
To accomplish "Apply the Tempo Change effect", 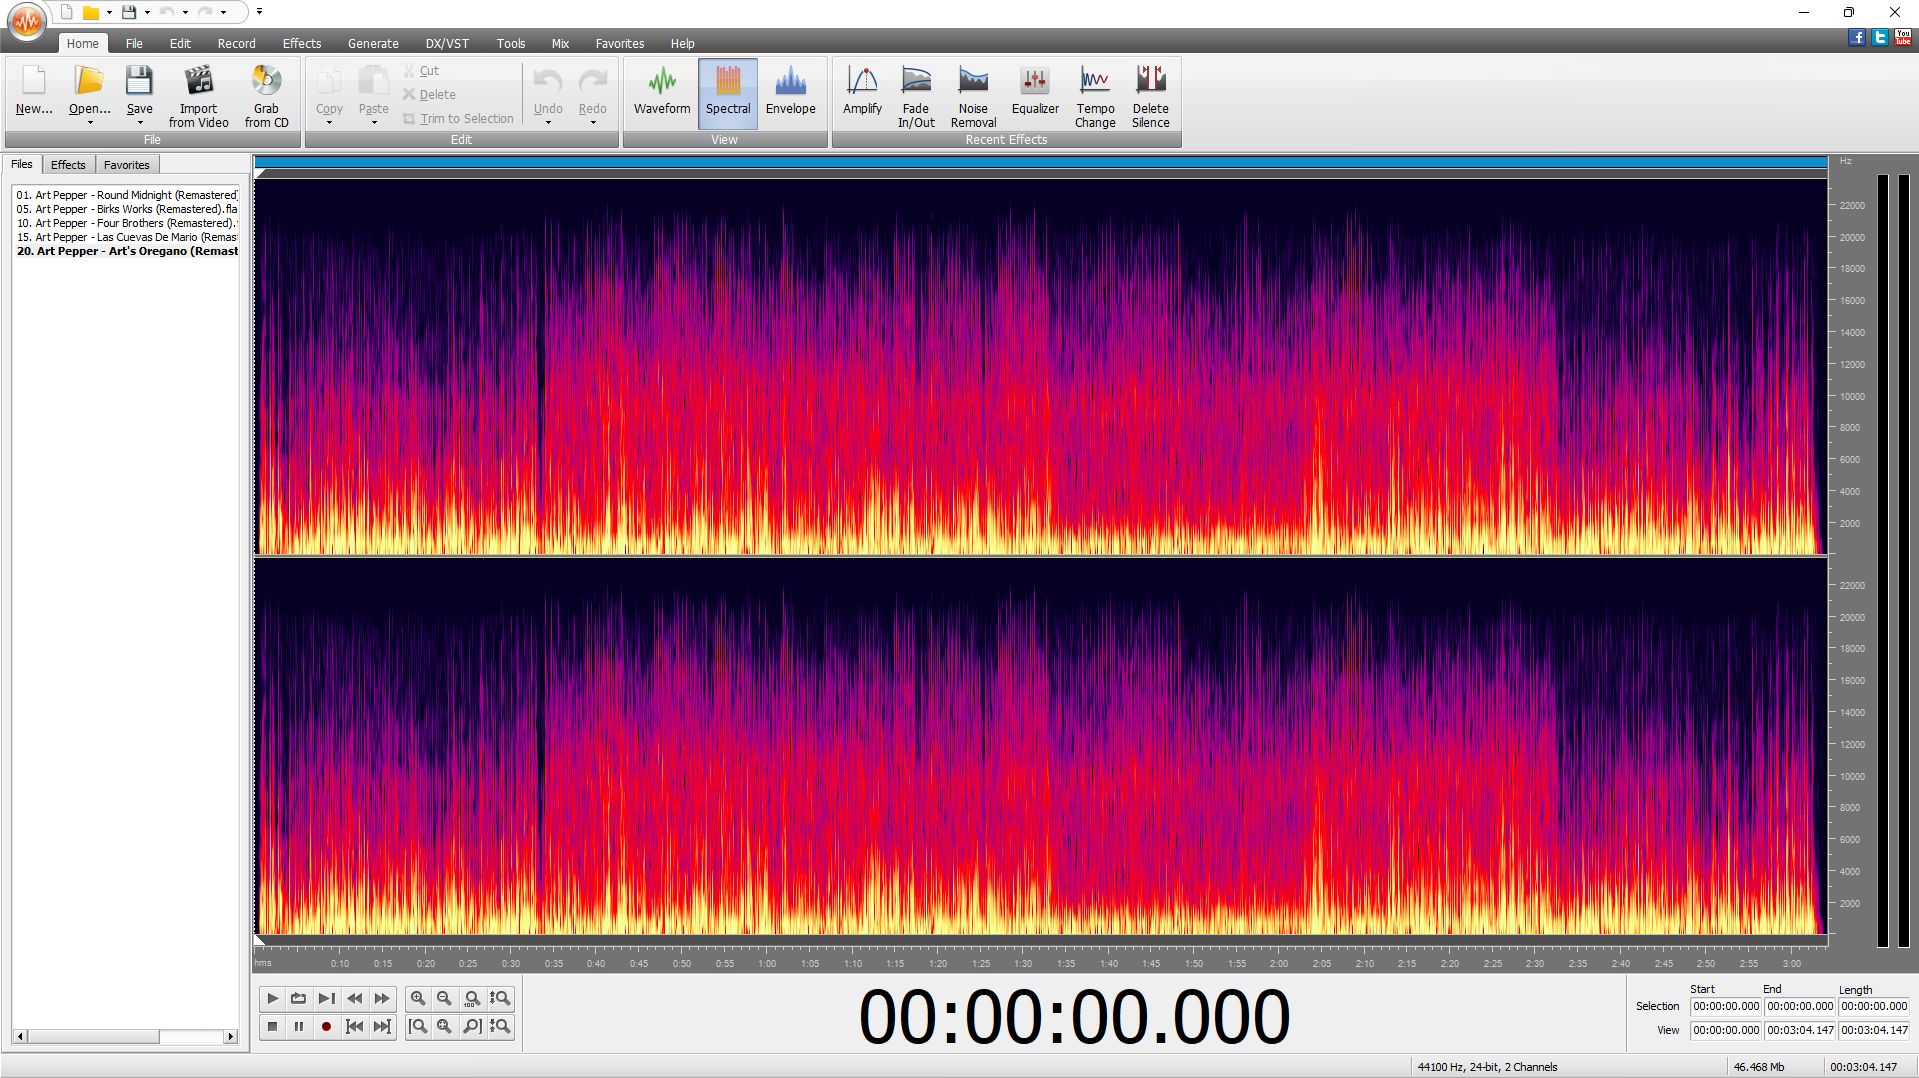I will pos(1094,95).
